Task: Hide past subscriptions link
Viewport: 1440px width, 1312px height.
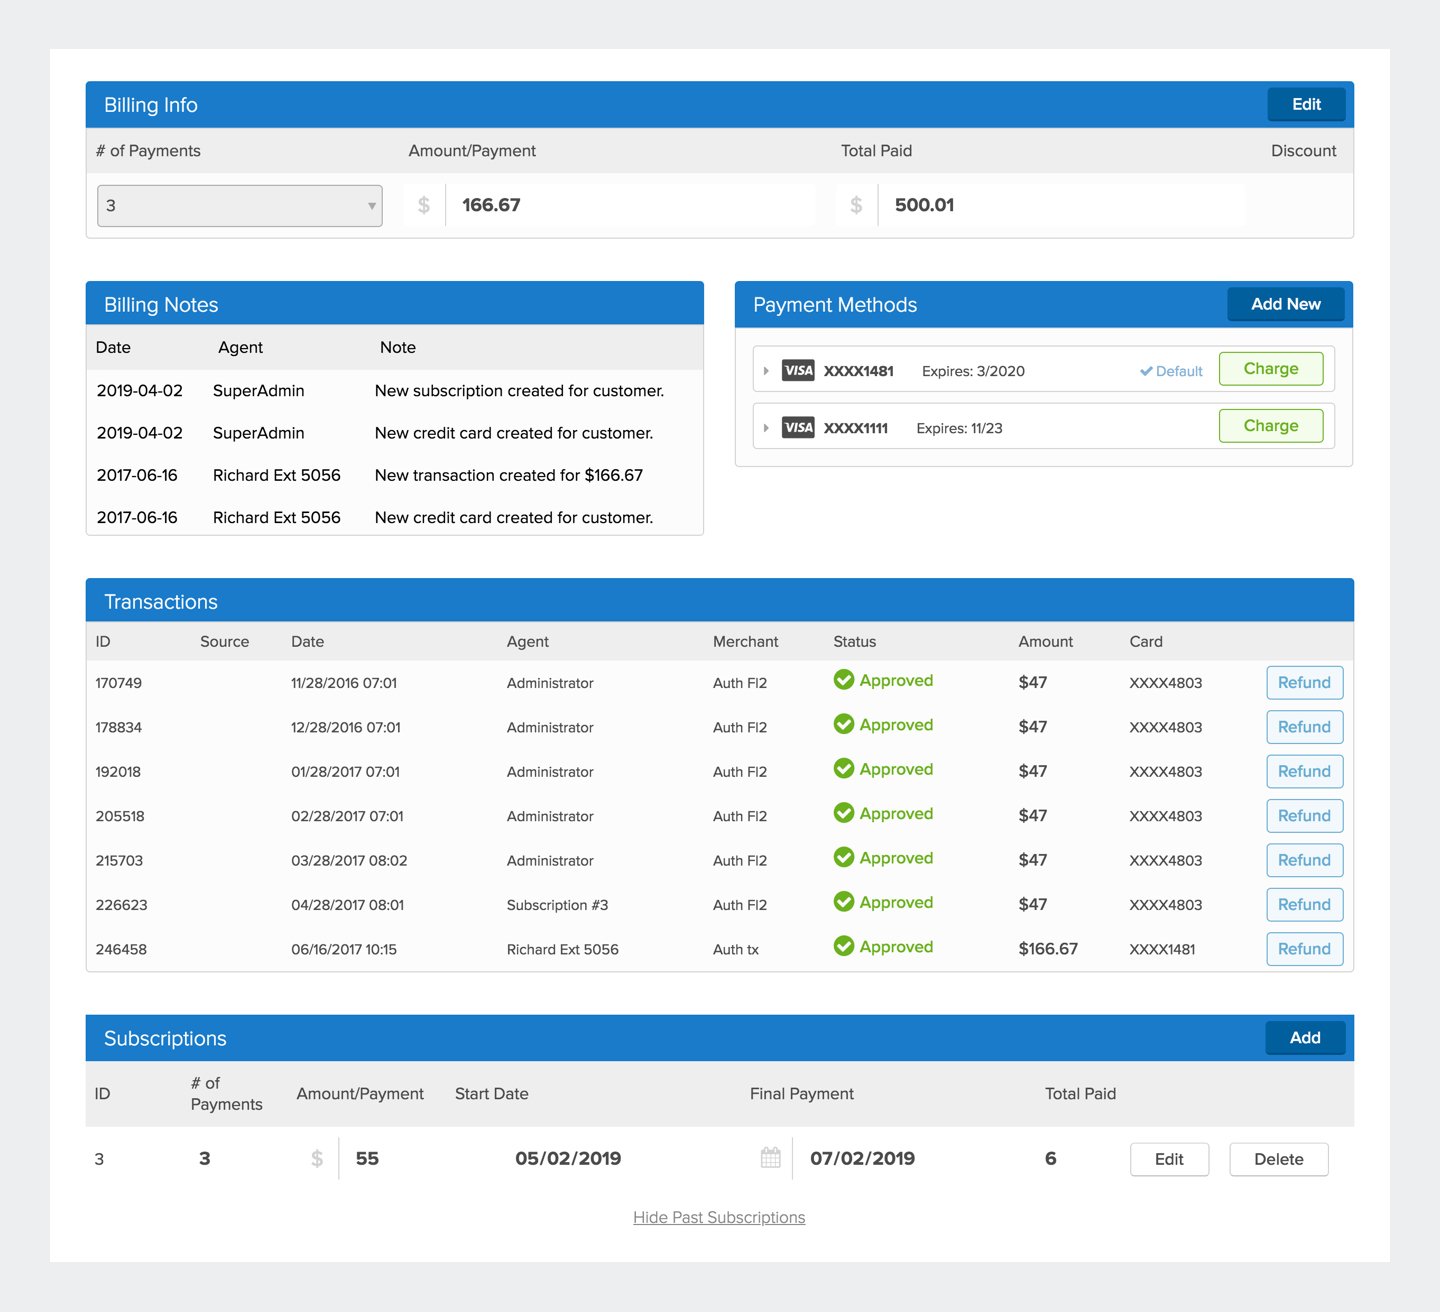Action: pyautogui.click(x=719, y=1217)
